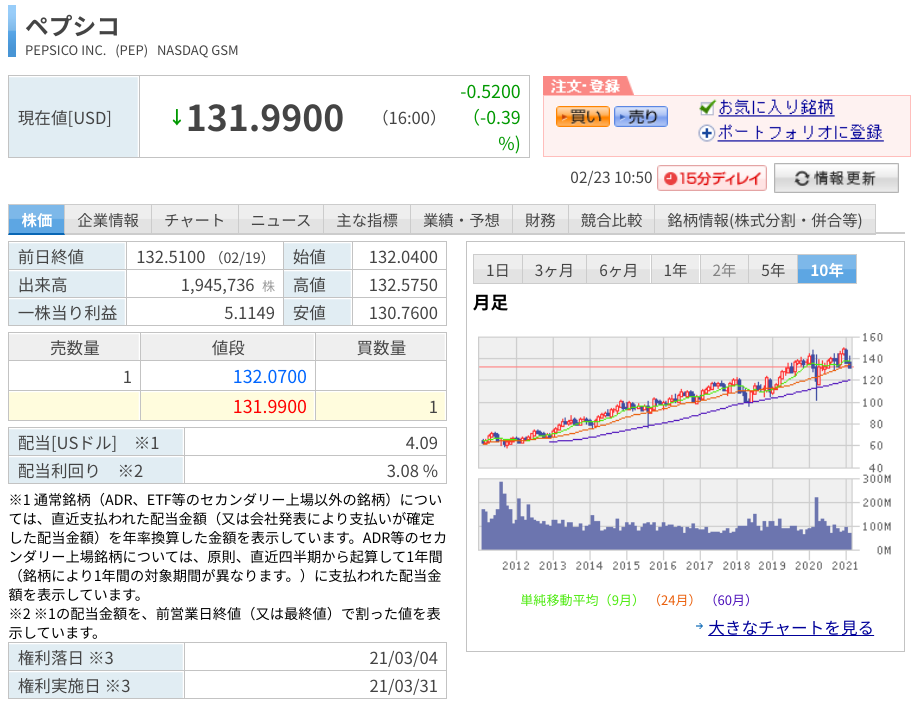Click the current price 131.9900
The width and height of the screenshot is (915, 705).
point(265,118)
